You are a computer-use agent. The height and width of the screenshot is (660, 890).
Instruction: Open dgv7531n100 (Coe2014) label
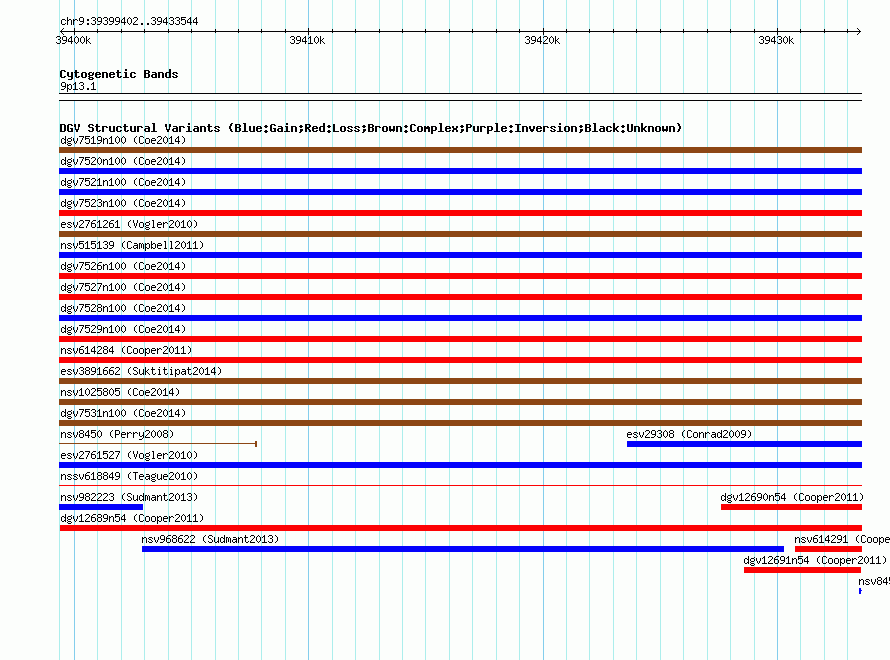coord(123,413)
